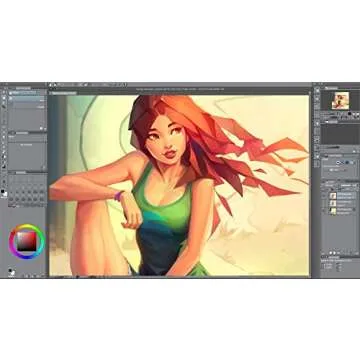The height and width of the screenshot is (360, 360).
Task: Select the white sub color swatch
Action: pyautogui.click(x=5, y=194)
